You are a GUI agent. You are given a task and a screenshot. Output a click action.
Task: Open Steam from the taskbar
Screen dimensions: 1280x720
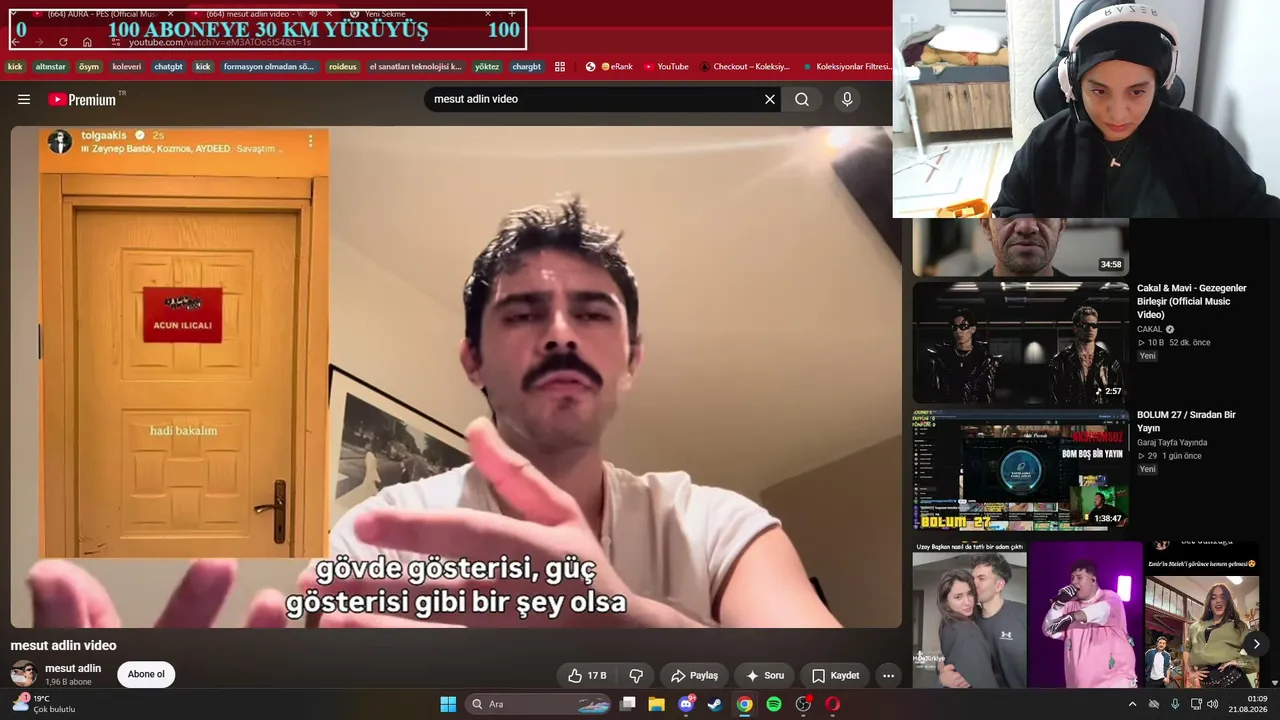pyautogui.click(x=715, y=704)
